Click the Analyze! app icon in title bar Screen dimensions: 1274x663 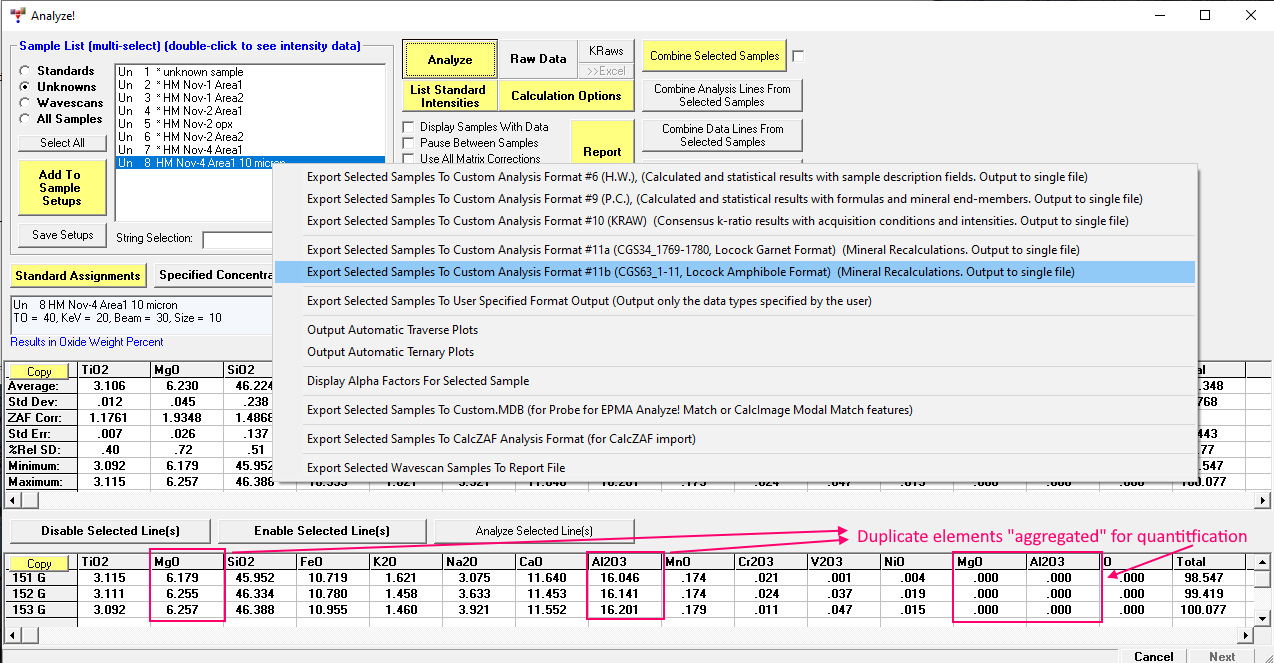[17, 15]
